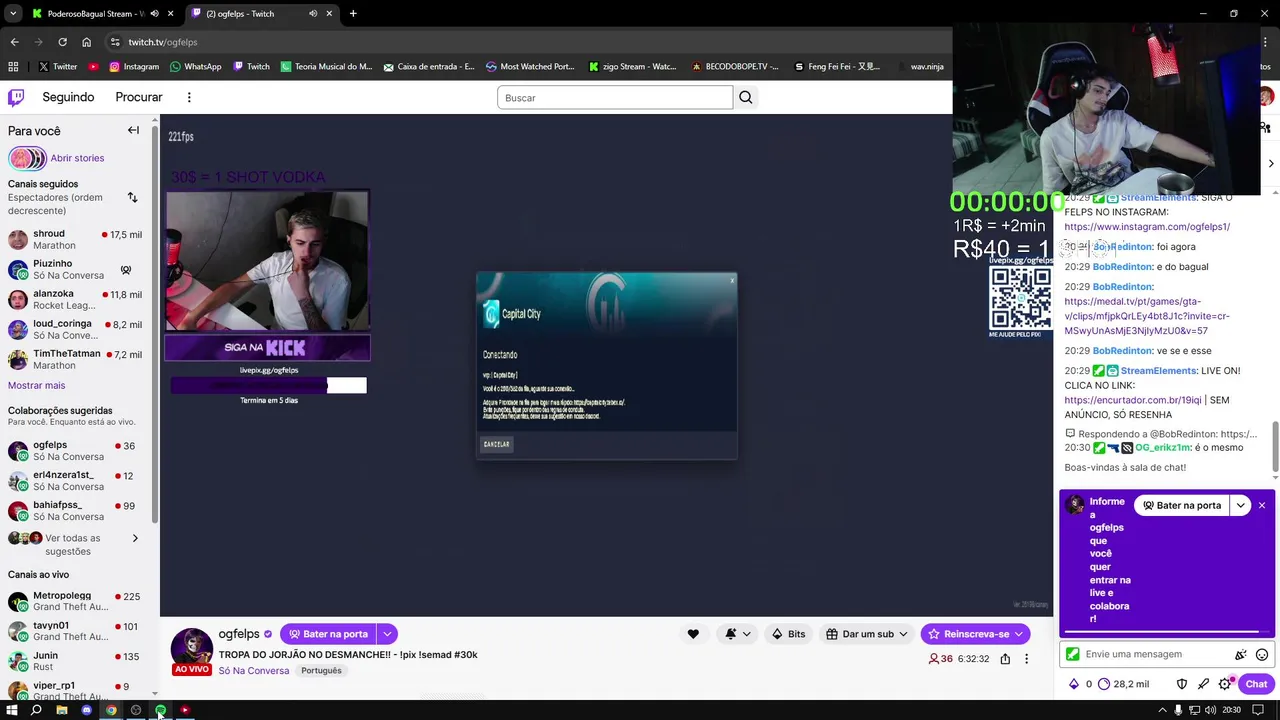
Task: Close the collaboration popup
Action: [1262, 505]
